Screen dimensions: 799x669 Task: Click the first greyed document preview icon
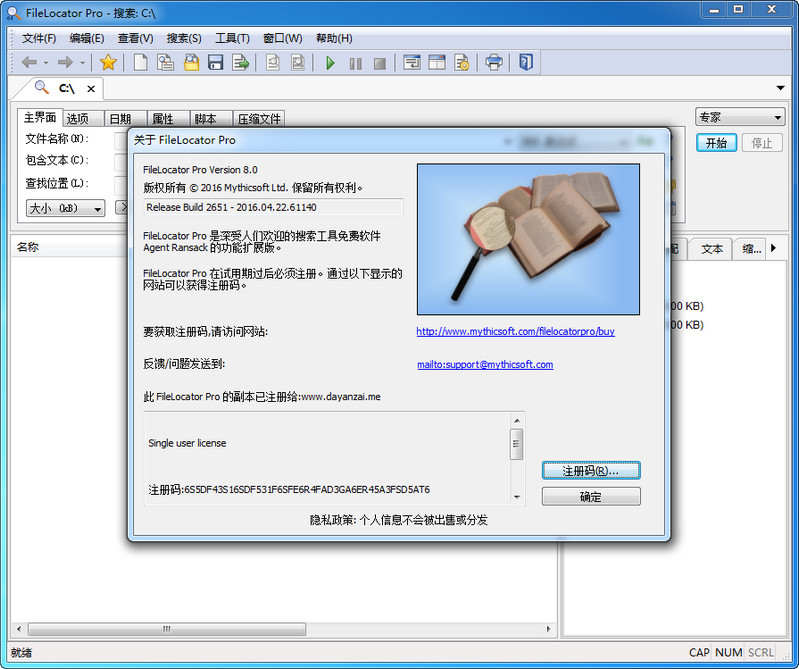click(x=273, y=63)
